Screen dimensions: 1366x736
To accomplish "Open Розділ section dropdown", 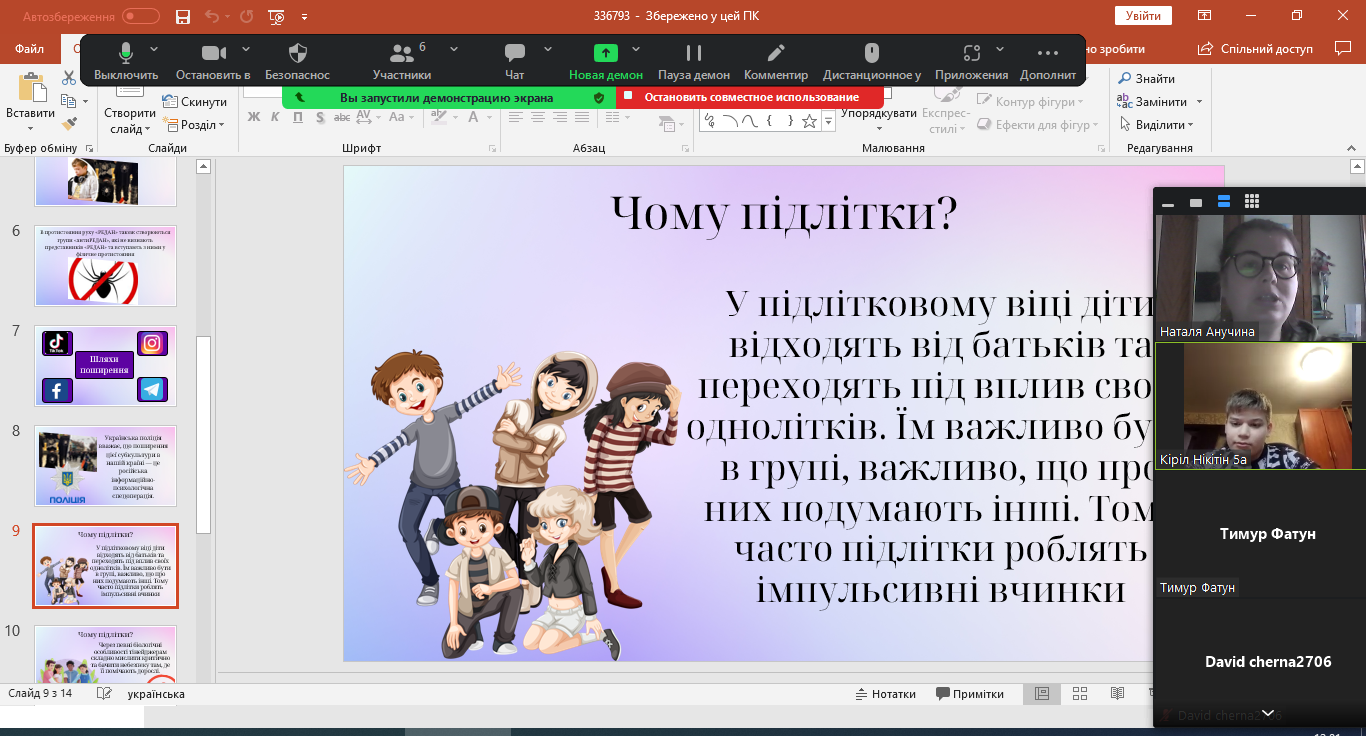I will pos(195,125).
